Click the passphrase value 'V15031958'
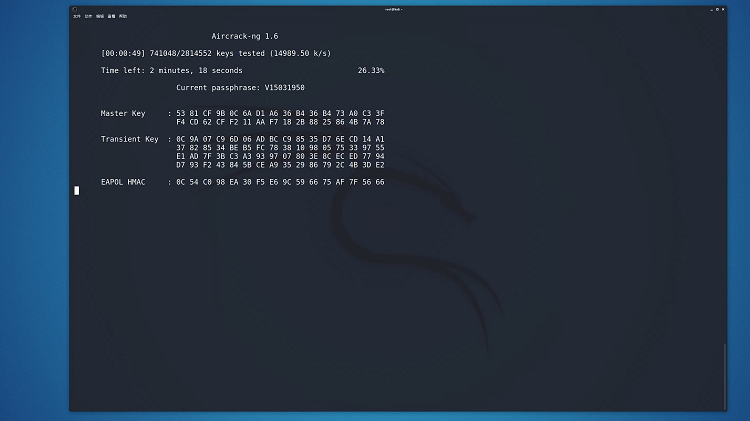 (x=285, y=88)
